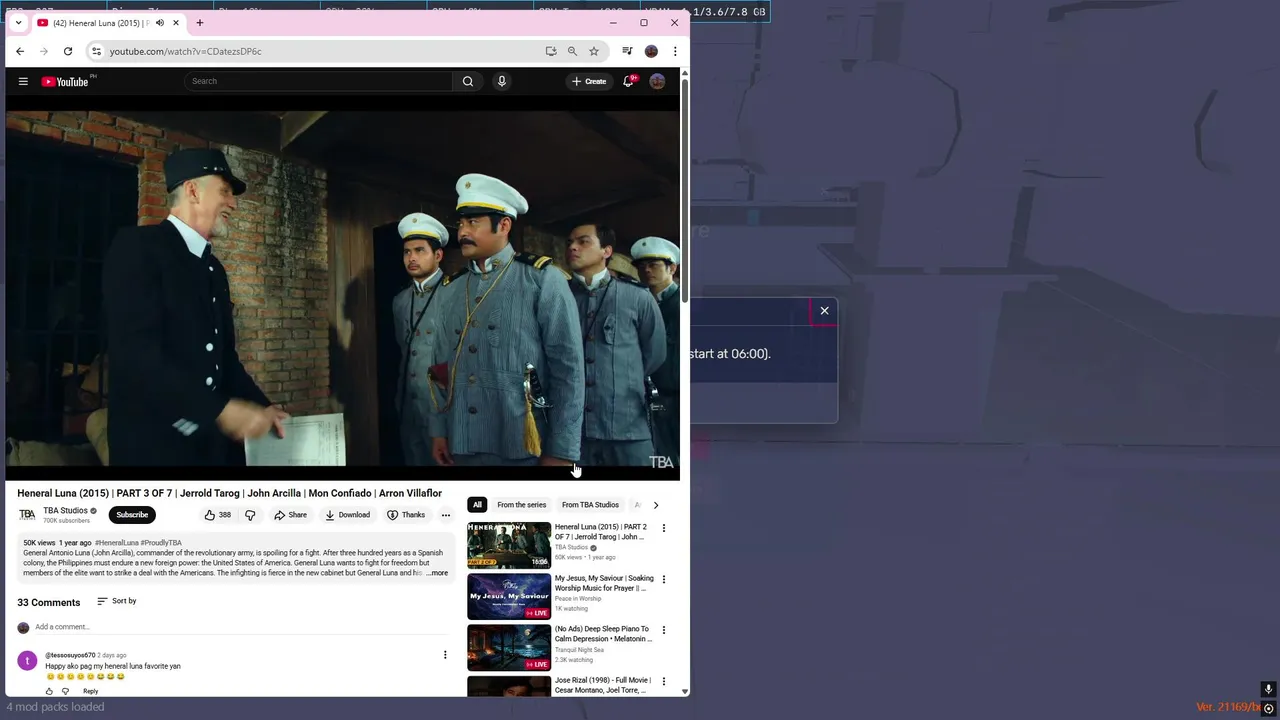Open Heneral Luna PART 2 thumbnail
The image size is (1280, 720).
coord(509,545)
